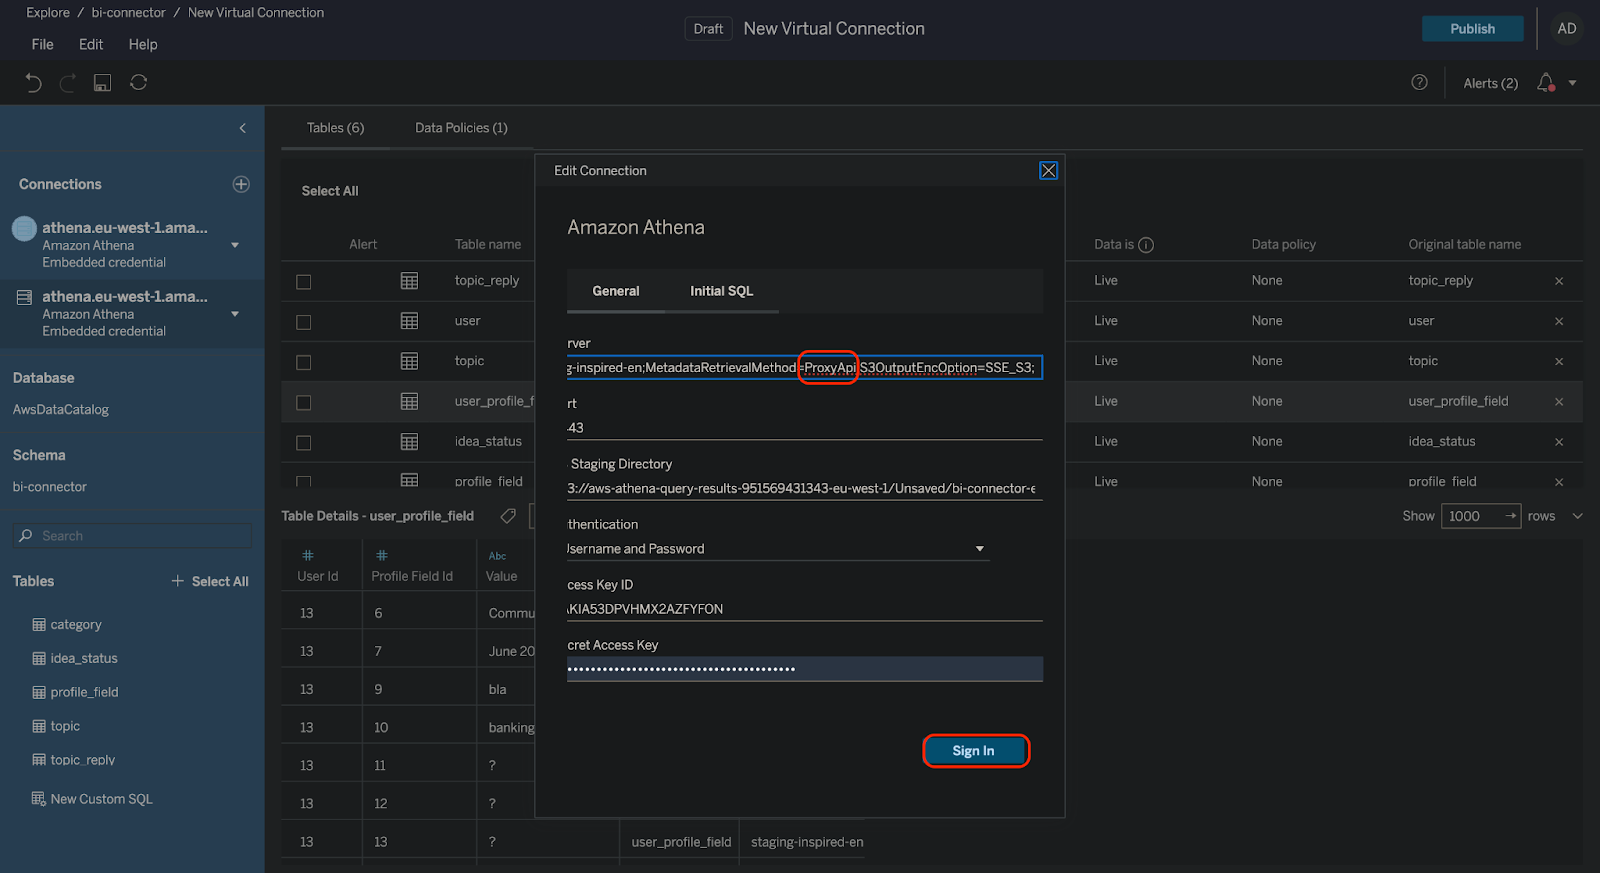Screen dimensions: 1600x873
Task: Click the table grid icon for user row
Action: point(409,321)
